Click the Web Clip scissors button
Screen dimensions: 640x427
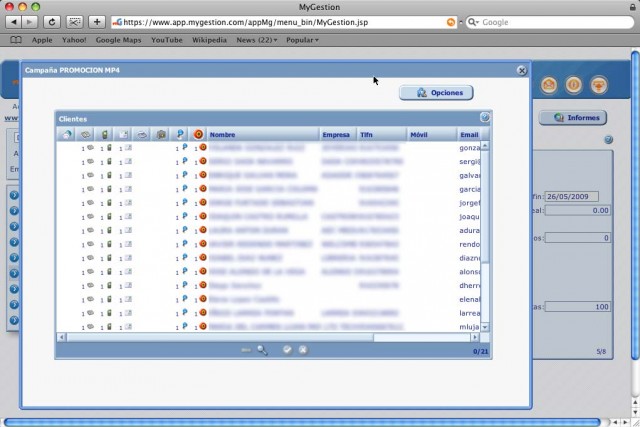point(74,22)
